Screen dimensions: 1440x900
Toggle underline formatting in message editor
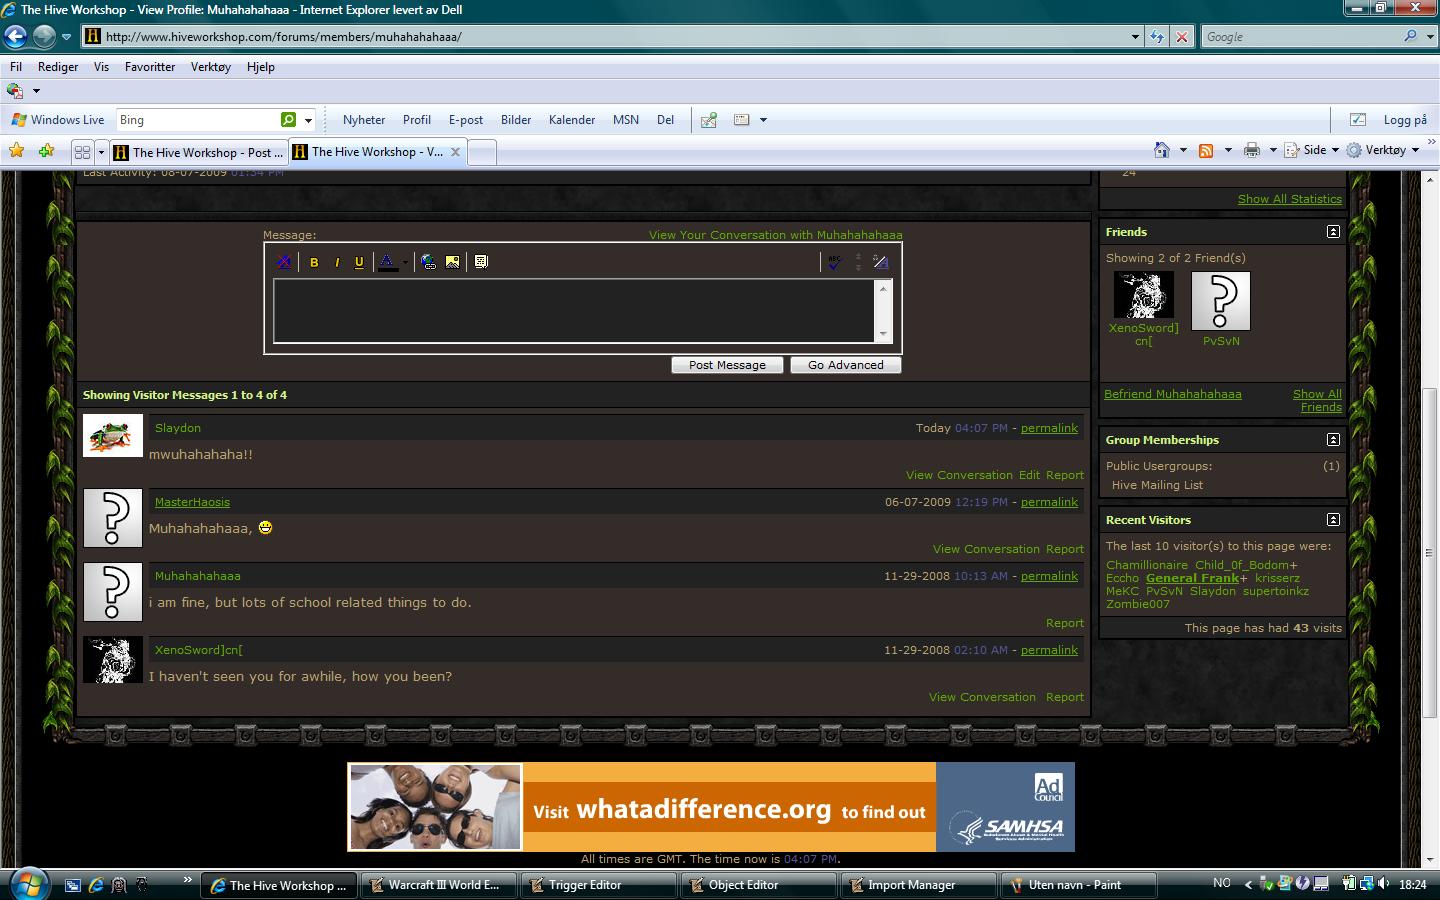pyautogui.click(x=359, y=262)
